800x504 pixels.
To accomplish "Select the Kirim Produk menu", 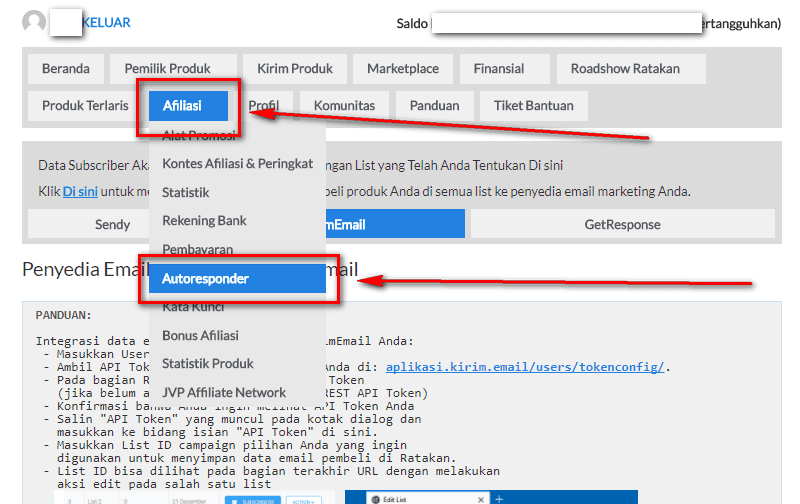I will tap(295, 69).
